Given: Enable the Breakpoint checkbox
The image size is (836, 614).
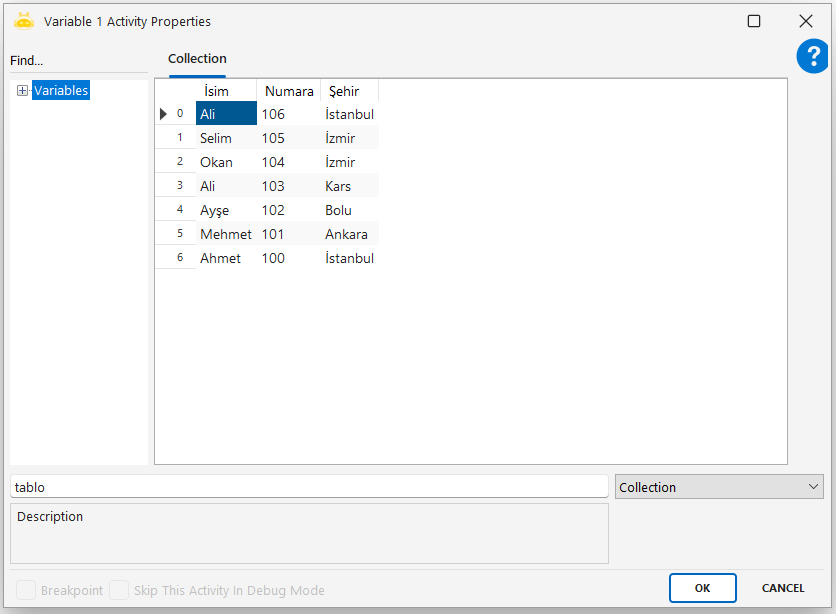Looking at the screenshot, I should 26,590.
